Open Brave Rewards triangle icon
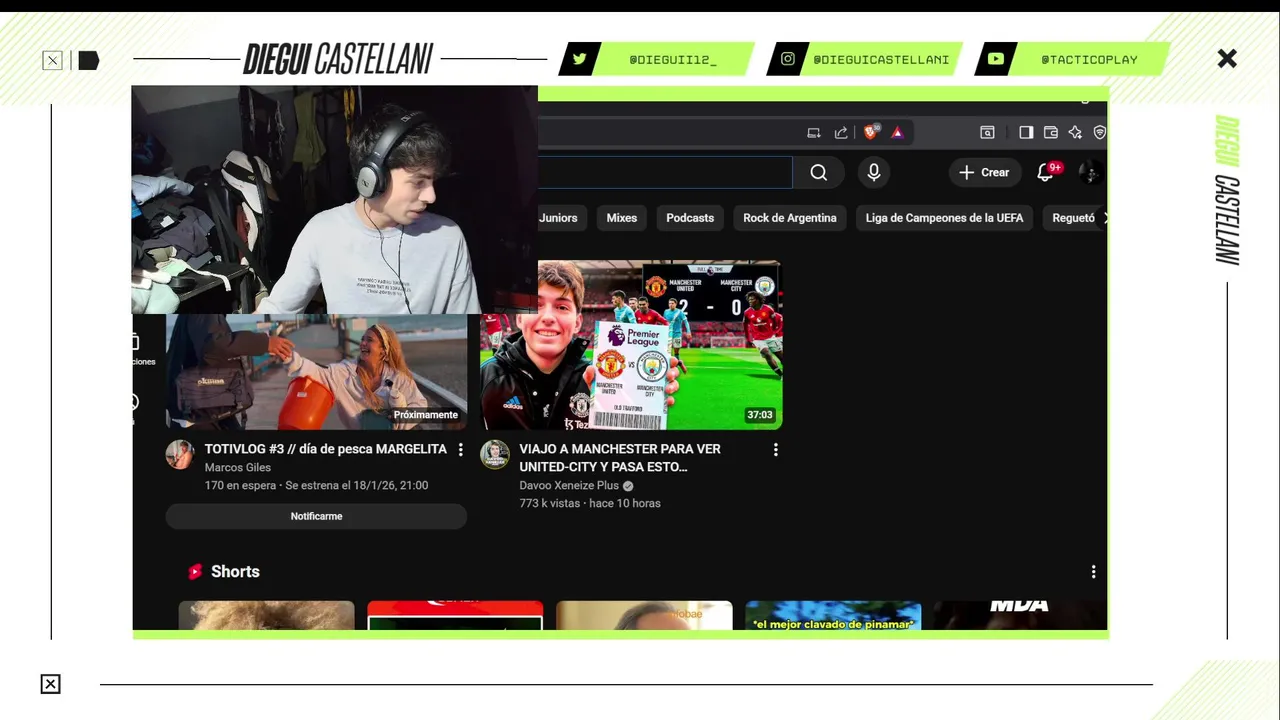Viewport: 1280px width, 720px height. click(897, 132)
